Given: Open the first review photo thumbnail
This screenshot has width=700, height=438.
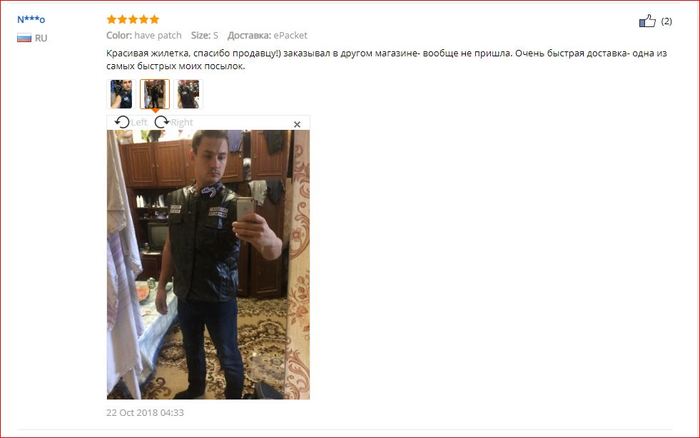Looking at the screenshot, I should 121,94.
